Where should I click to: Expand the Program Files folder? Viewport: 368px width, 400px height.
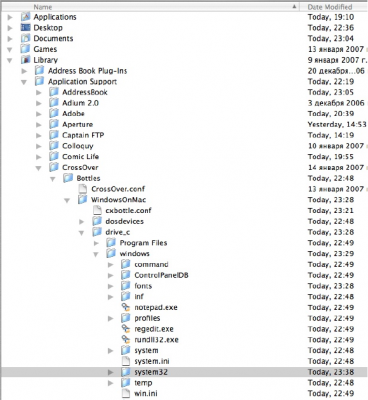click(x=96, y=243)
